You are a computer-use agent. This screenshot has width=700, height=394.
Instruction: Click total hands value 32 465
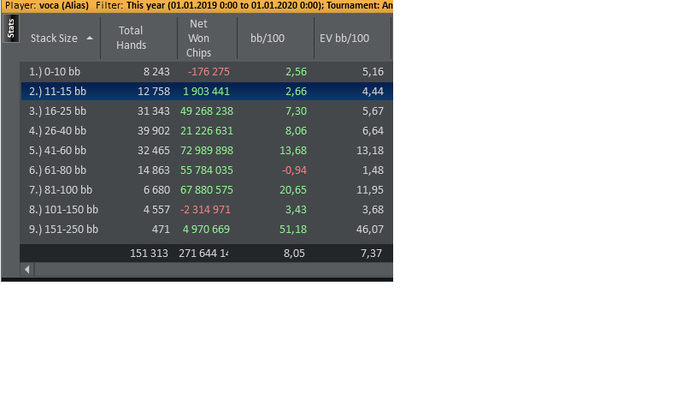(154, 150)
